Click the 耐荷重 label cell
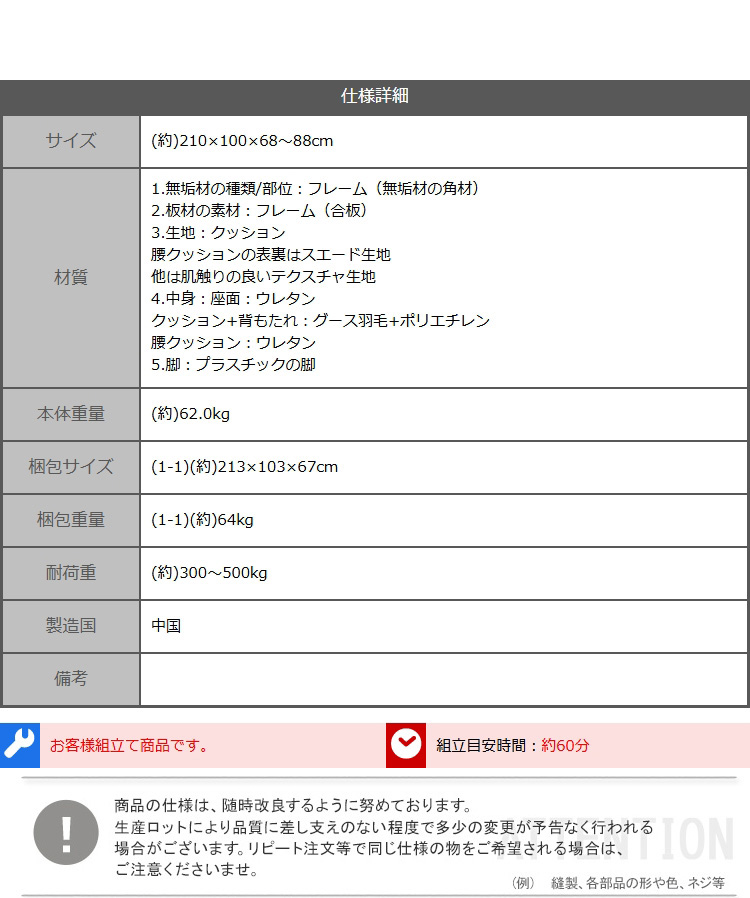The image size is (750, 898). coord(71,573)
